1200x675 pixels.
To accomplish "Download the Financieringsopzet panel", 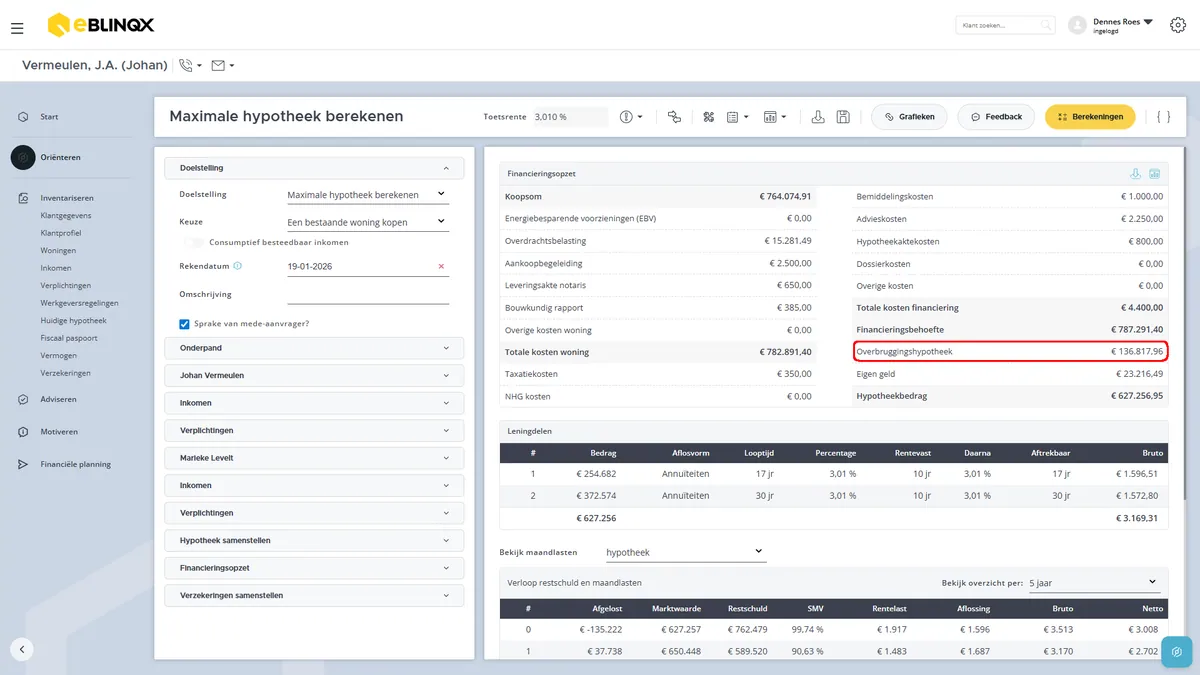I will pos(1135,174).
